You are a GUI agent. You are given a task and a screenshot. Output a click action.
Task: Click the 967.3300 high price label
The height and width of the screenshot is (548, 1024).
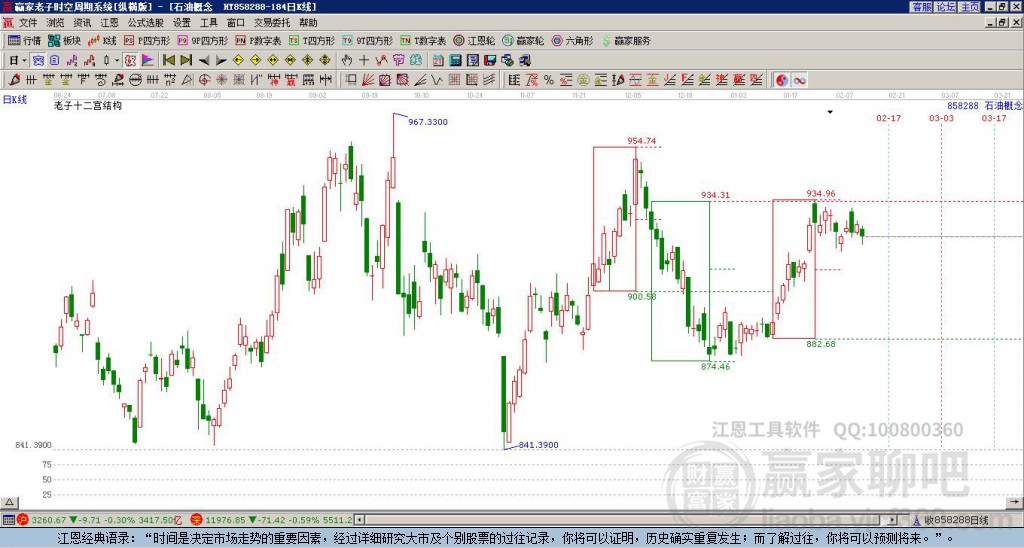[x=428, y=121]
